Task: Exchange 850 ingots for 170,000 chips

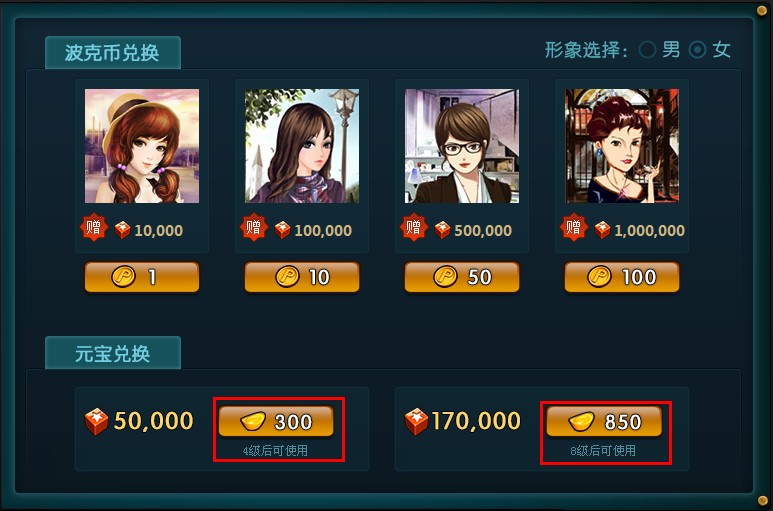Action: tap(604, 421)
